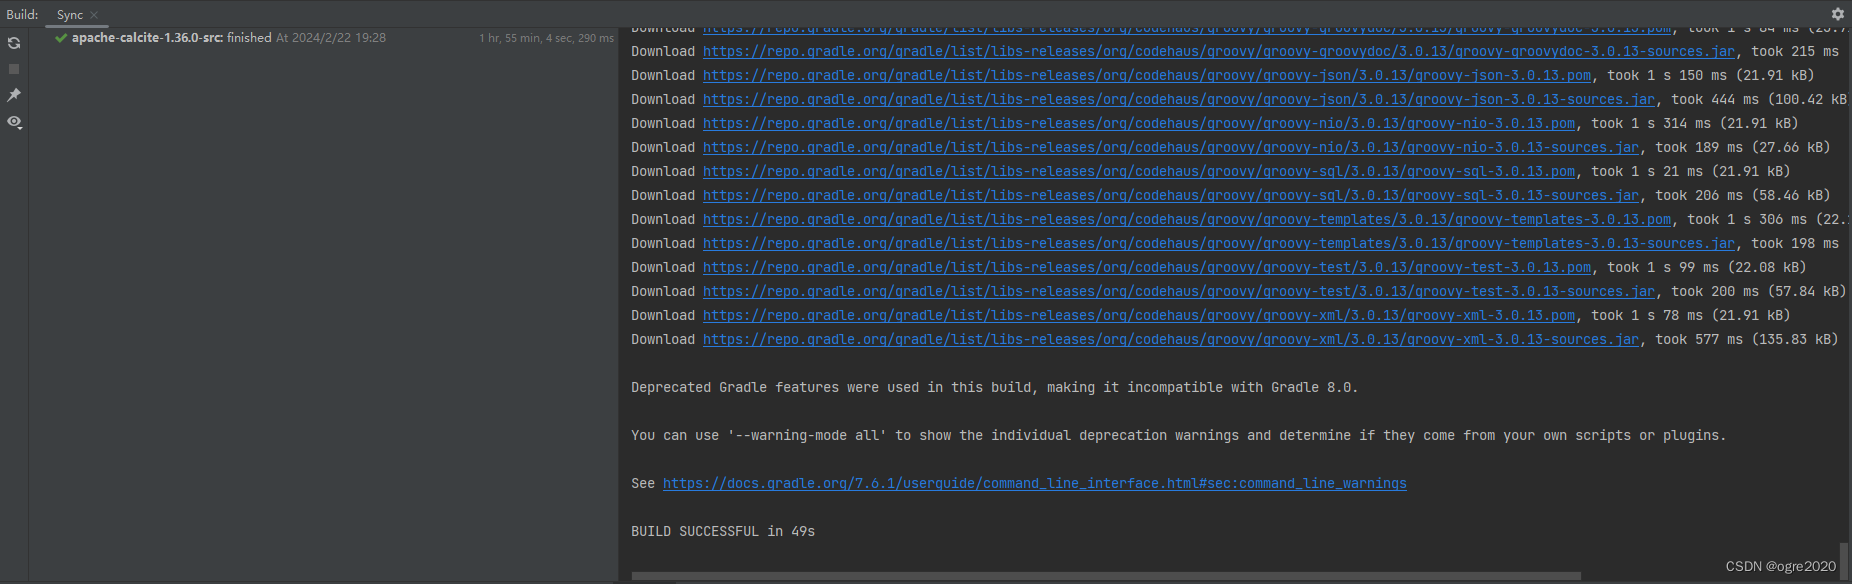Image resolution: width=1852 pixels, height=584 pixels.
Task: Switch to the Sync tab
Action: 69,15
